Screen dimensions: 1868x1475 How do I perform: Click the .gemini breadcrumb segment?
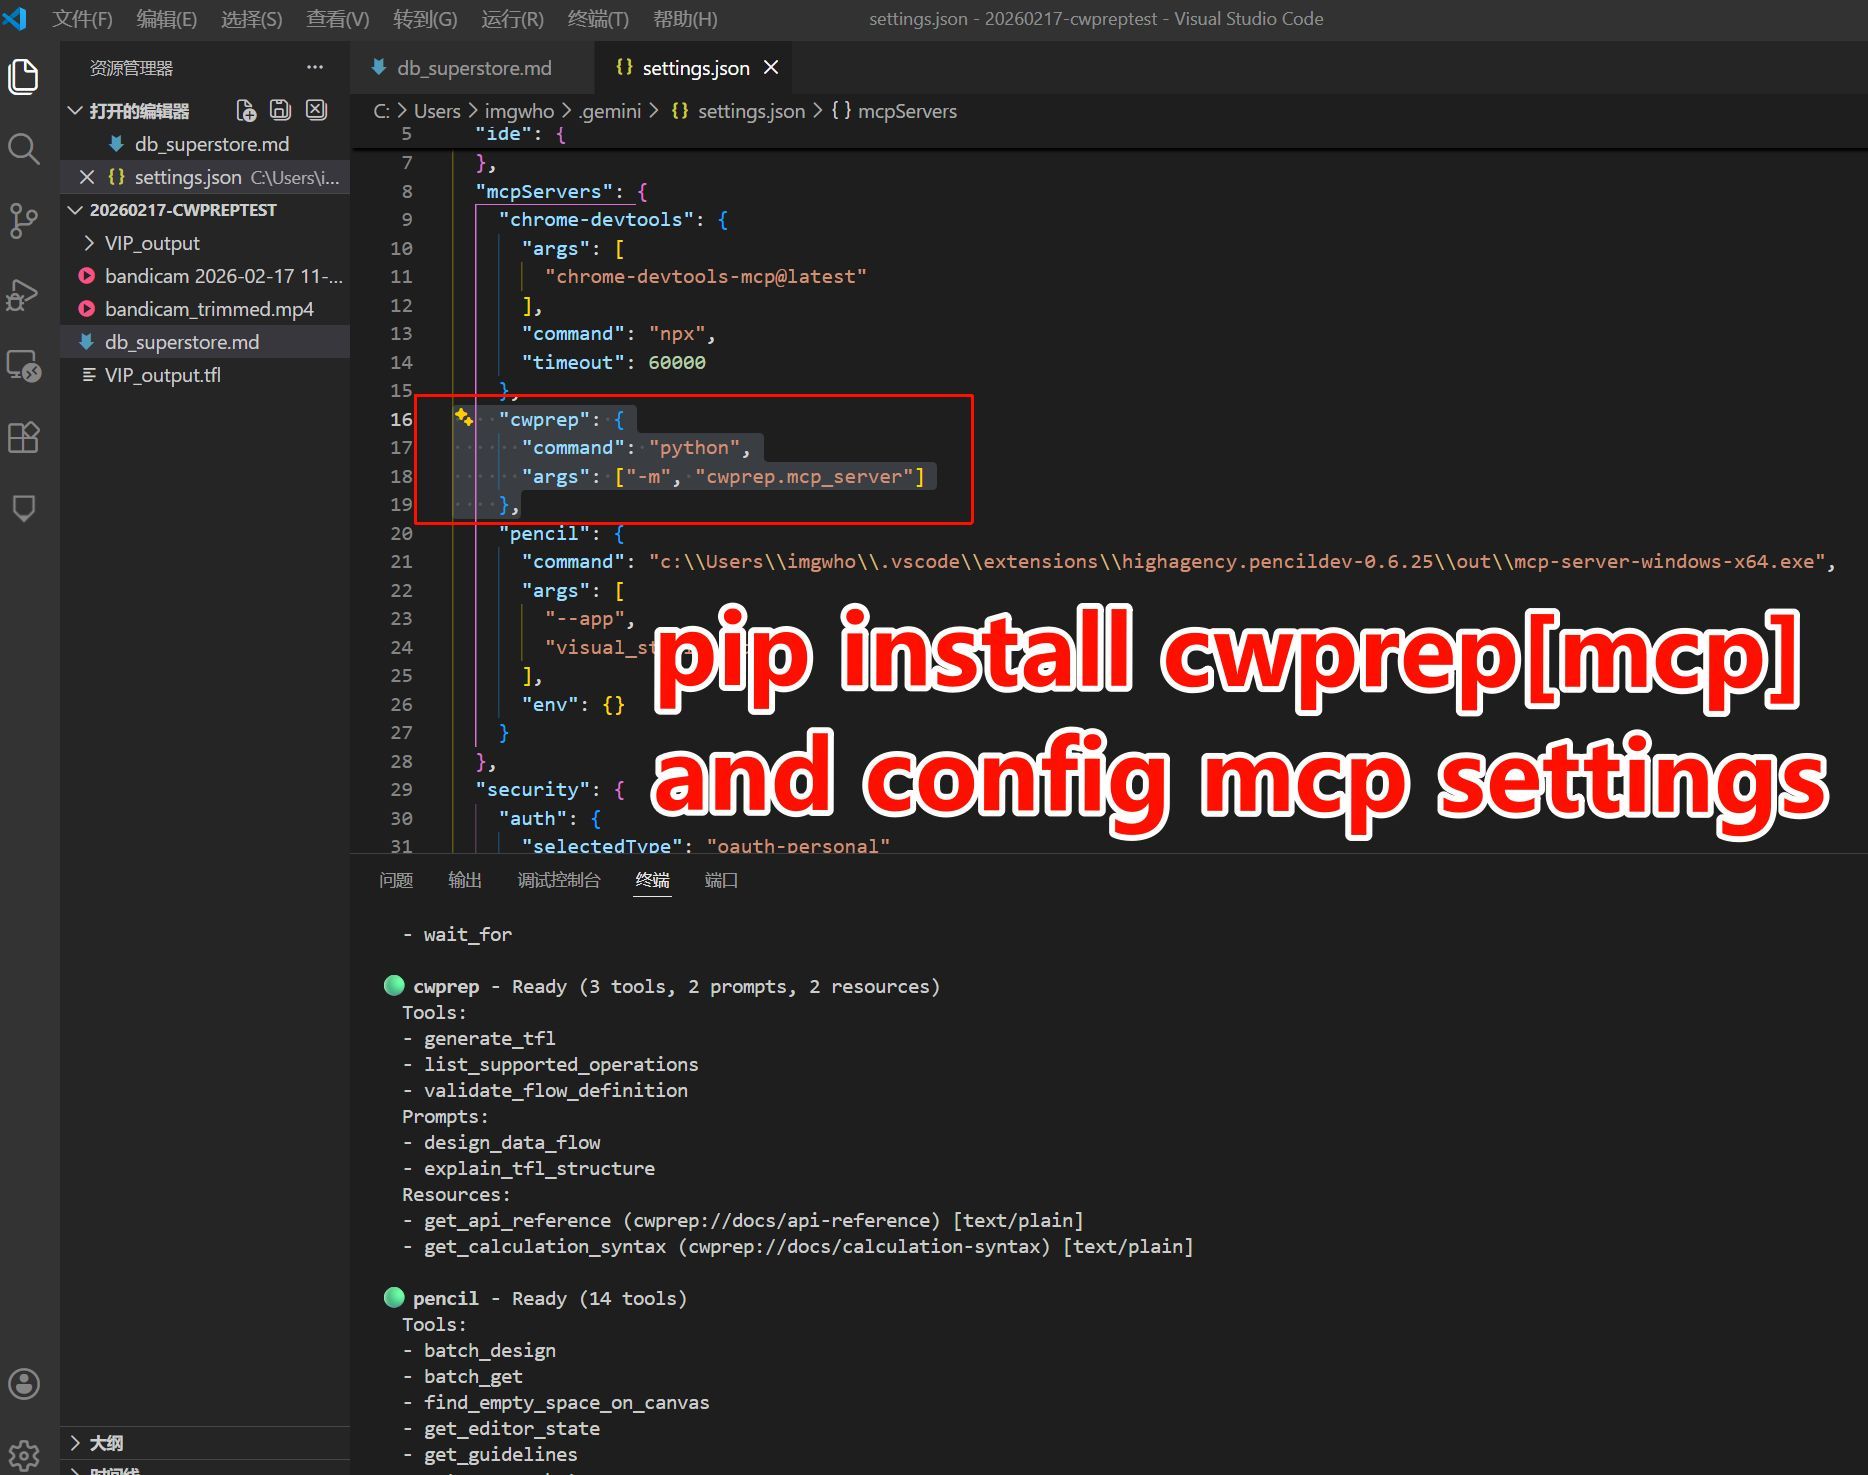coord(610,111)
